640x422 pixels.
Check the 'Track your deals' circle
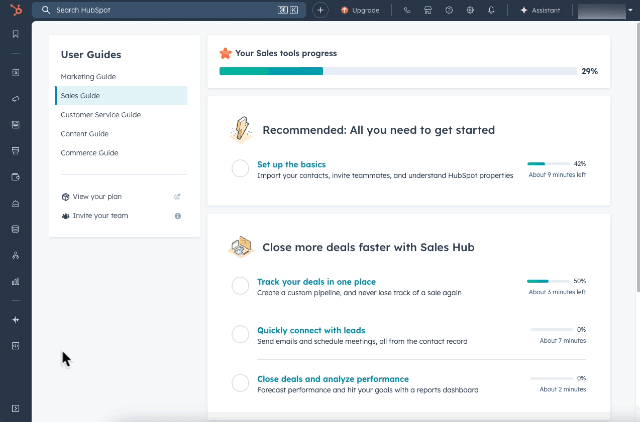point(240,286)
